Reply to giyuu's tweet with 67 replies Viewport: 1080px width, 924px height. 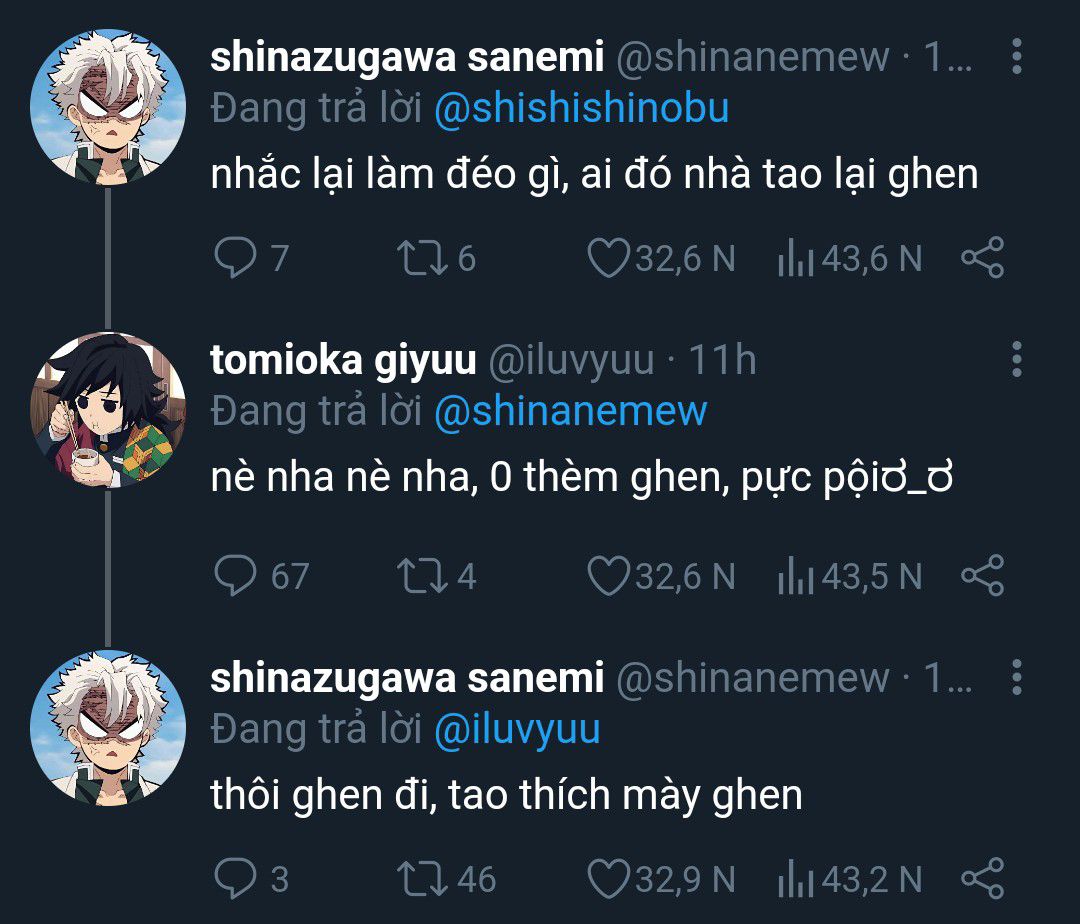(x=236, y=575)
